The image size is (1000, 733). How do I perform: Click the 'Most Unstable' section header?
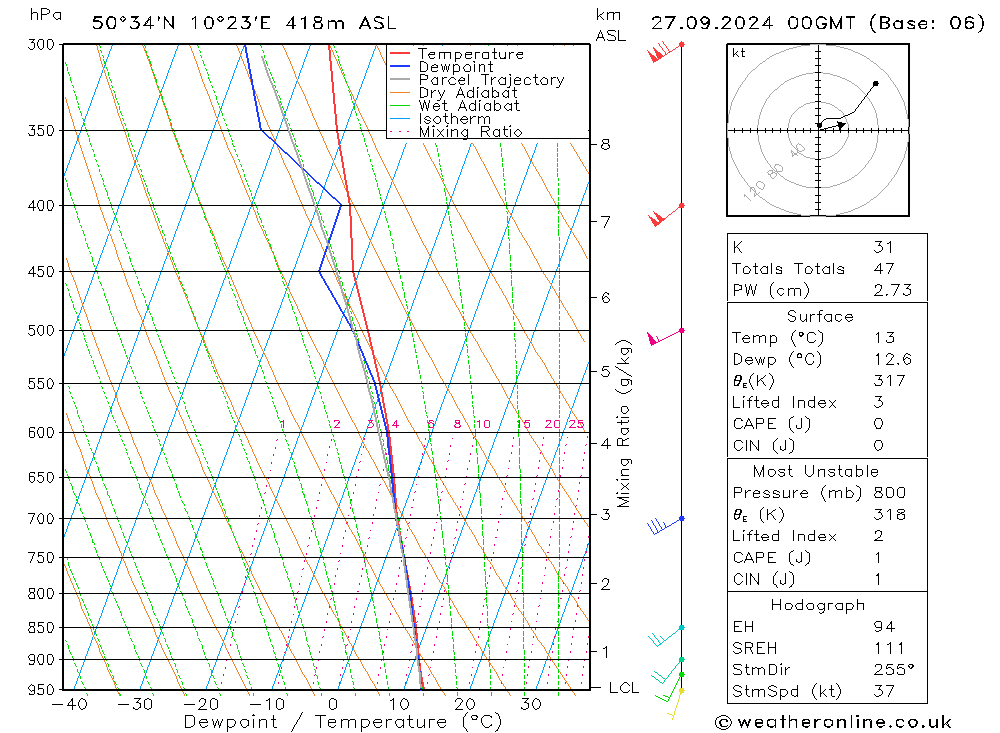[816, 471]
